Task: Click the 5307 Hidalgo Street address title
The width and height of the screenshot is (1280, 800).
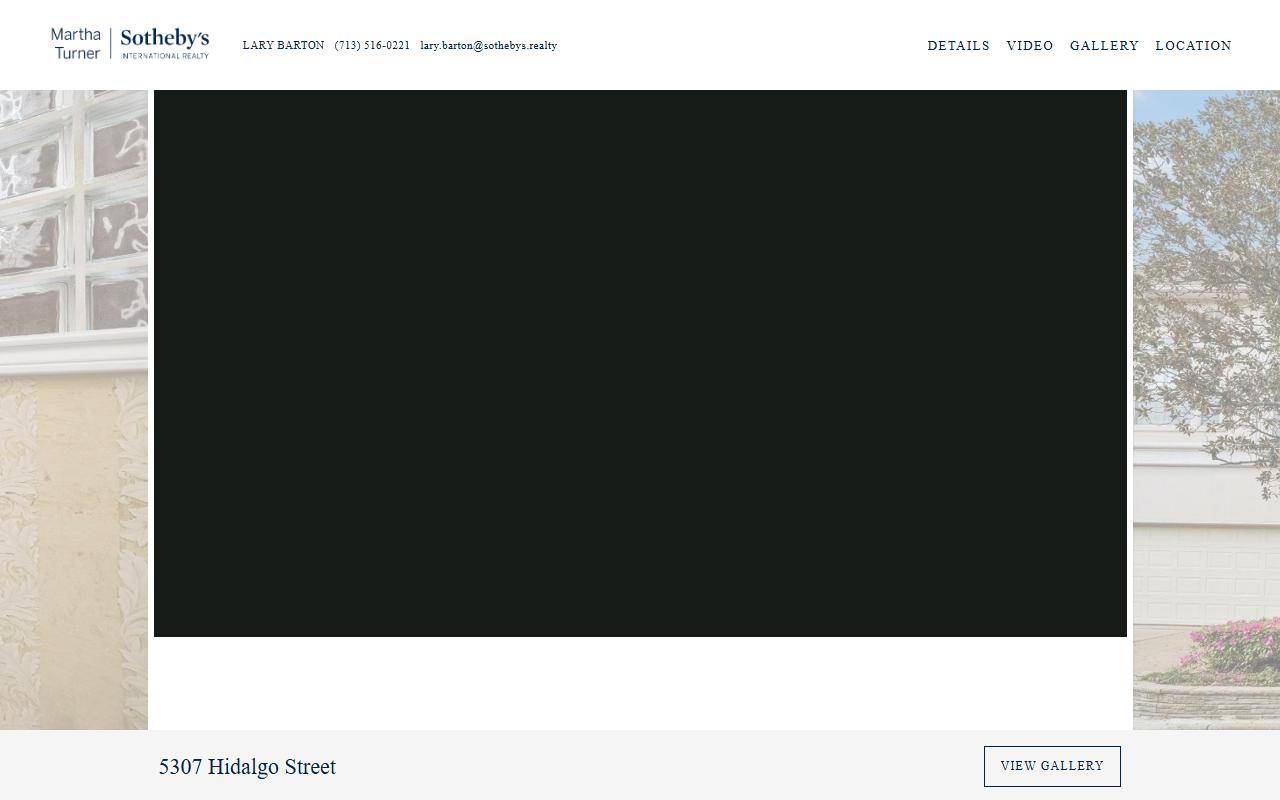Action: coord(247,767)
